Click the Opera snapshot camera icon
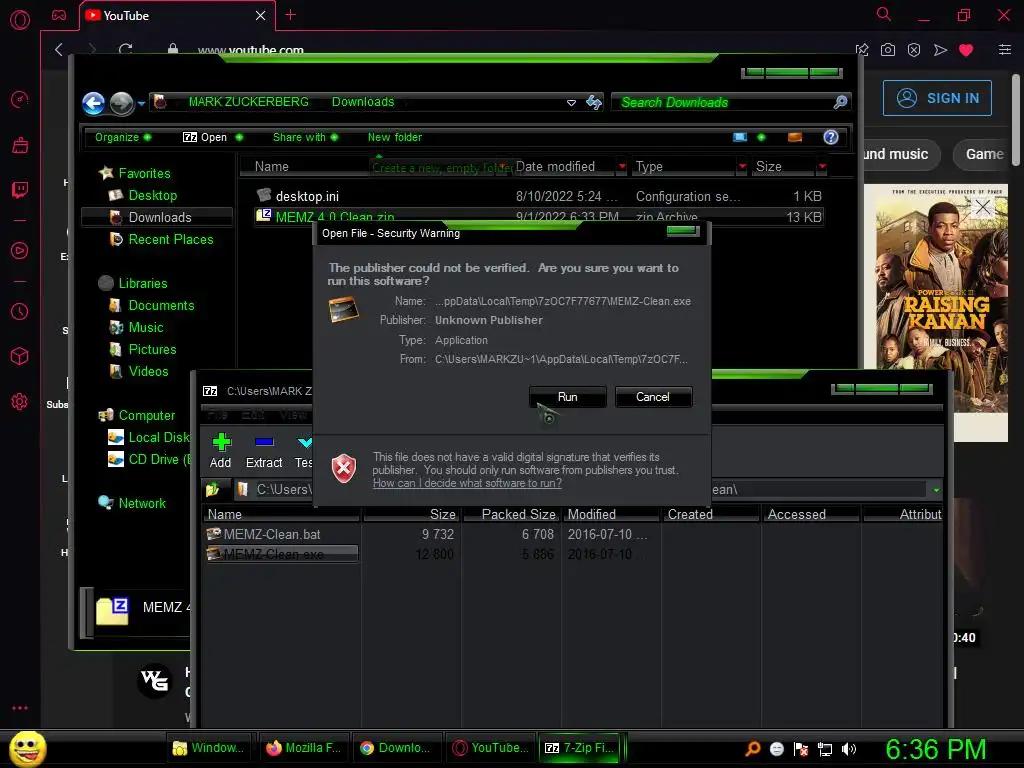 click(888, 50)
